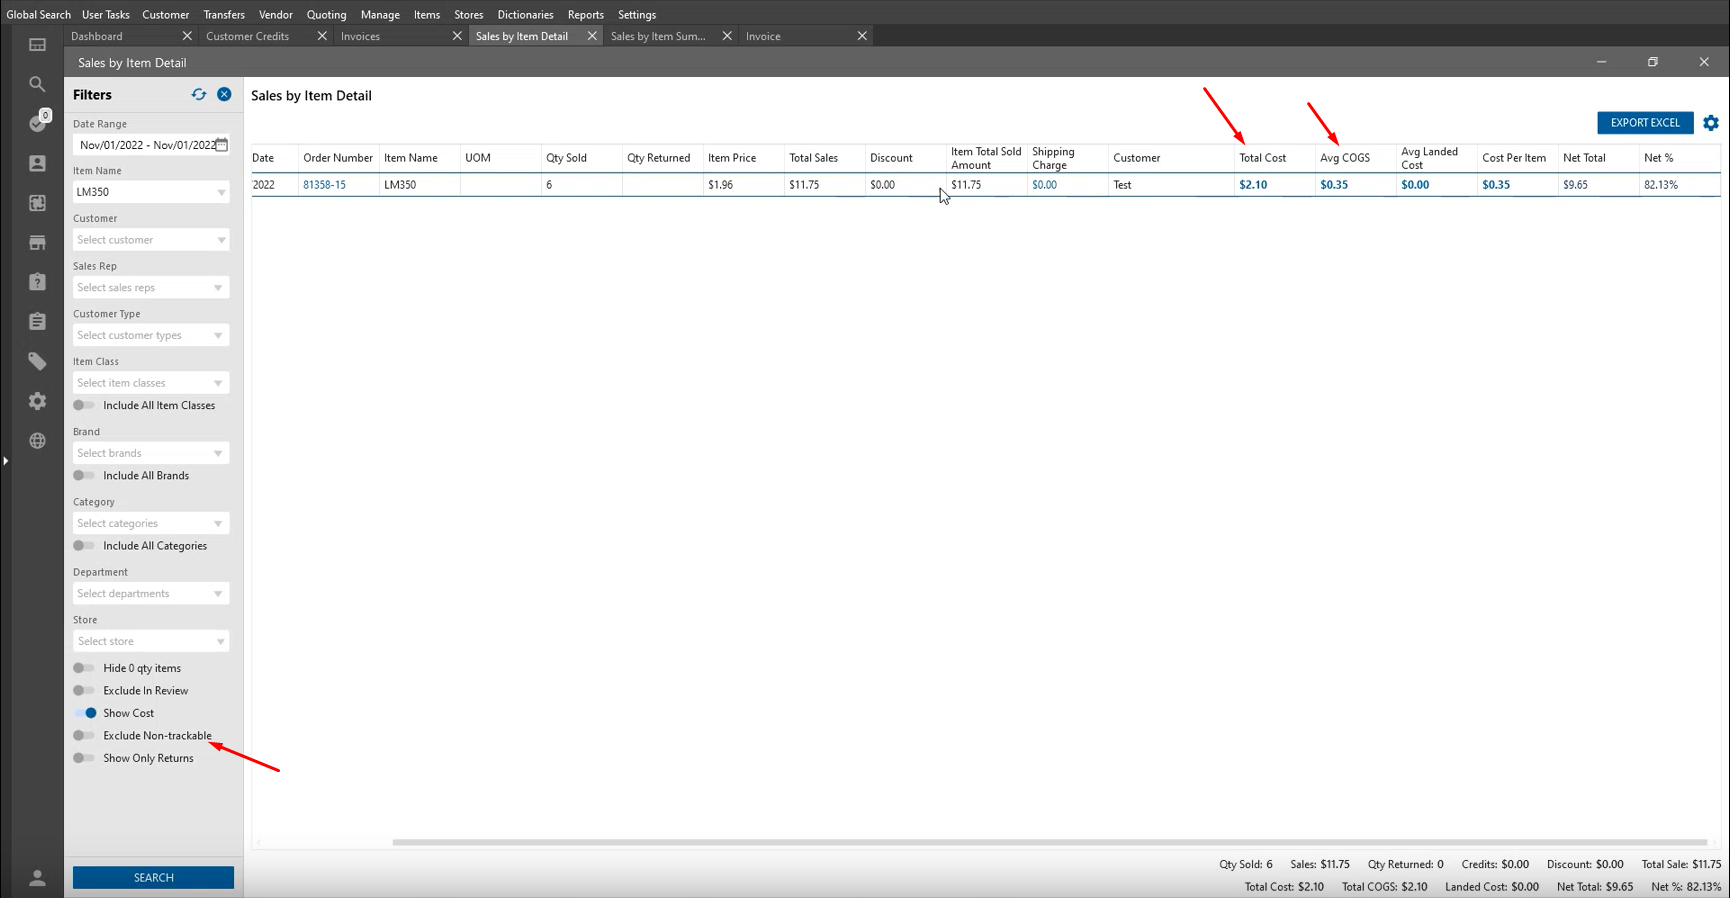Enable Hide 0 qty items switch
The image size is (1730, 898).
pyautogui.click(x=85, y=668)
